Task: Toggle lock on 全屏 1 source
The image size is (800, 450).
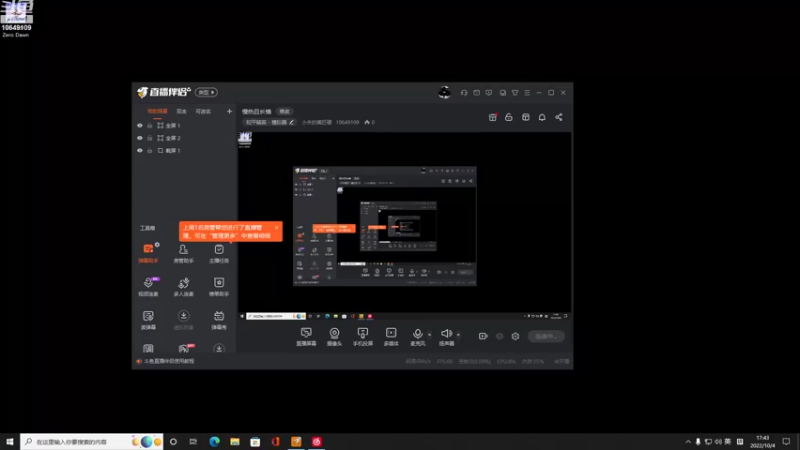Action: coord(149,126)
